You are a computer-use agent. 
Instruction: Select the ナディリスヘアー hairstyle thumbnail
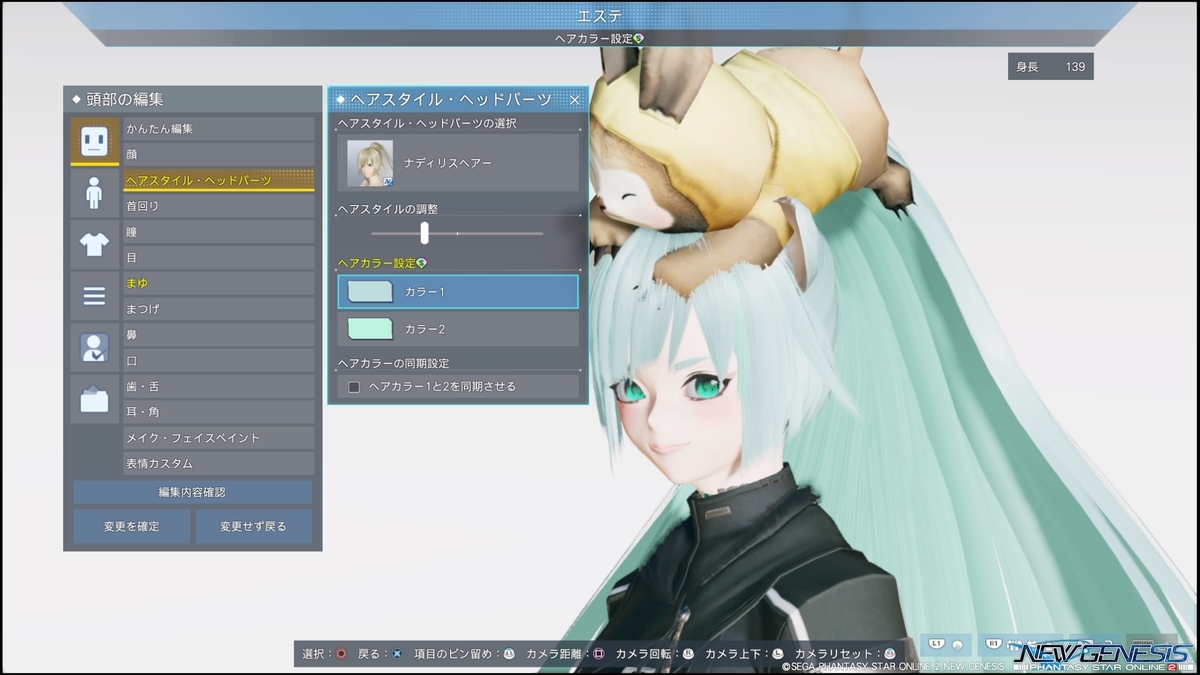tap(370, 163)
